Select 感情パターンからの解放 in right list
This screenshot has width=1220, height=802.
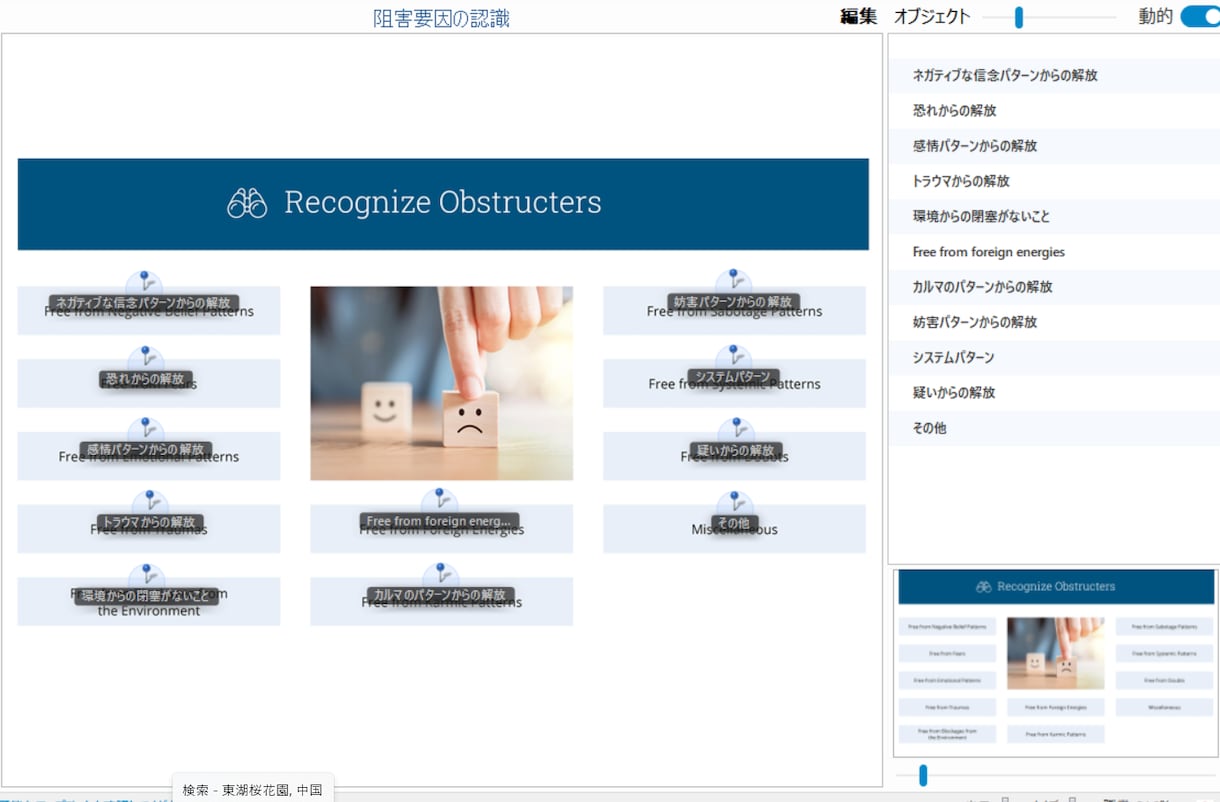point(1054,146)
